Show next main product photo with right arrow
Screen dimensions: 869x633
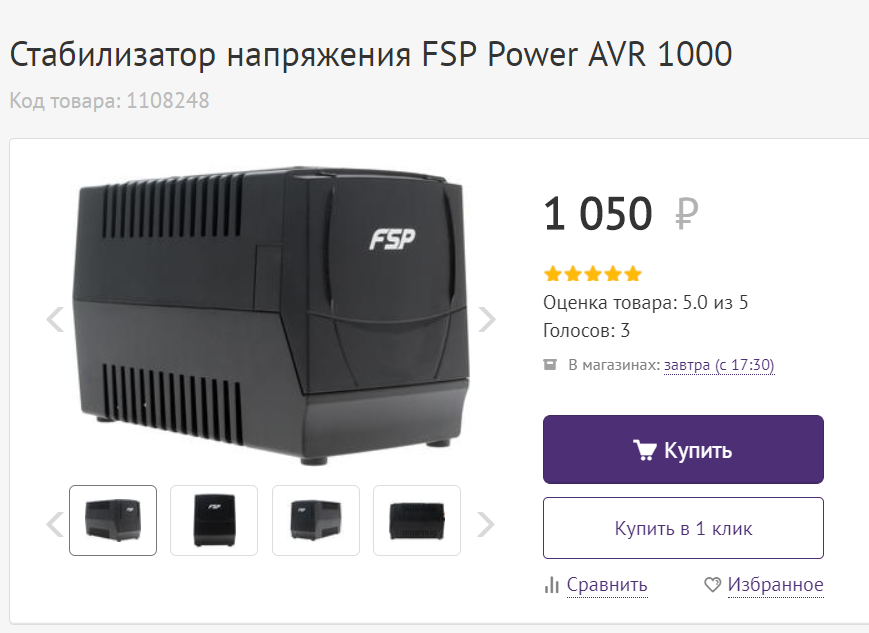[487, 319]
